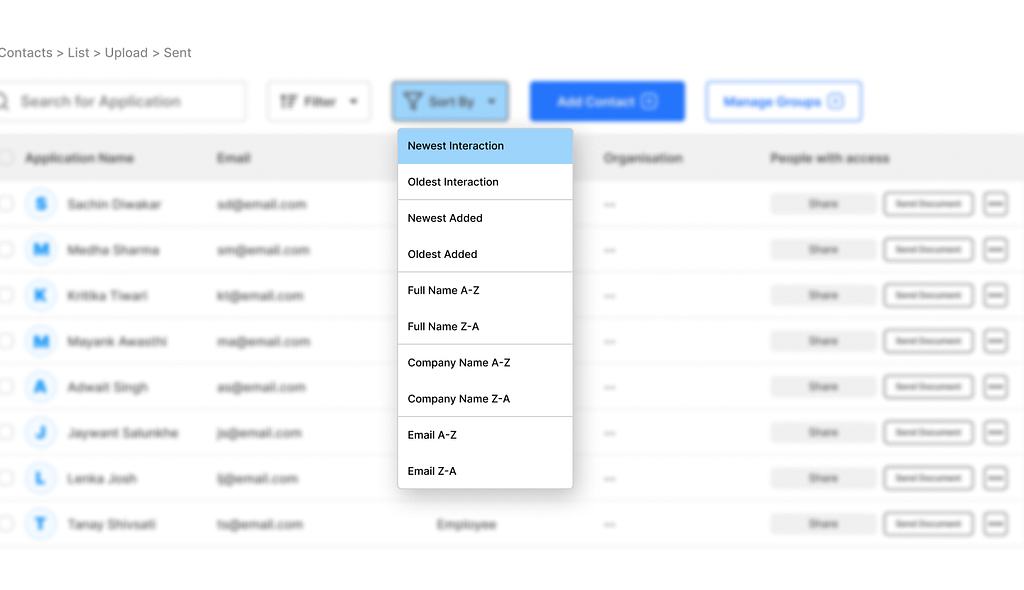1024x590 pixels.
Task: Click the Filter funnel icon
Action: click(290, 101)
